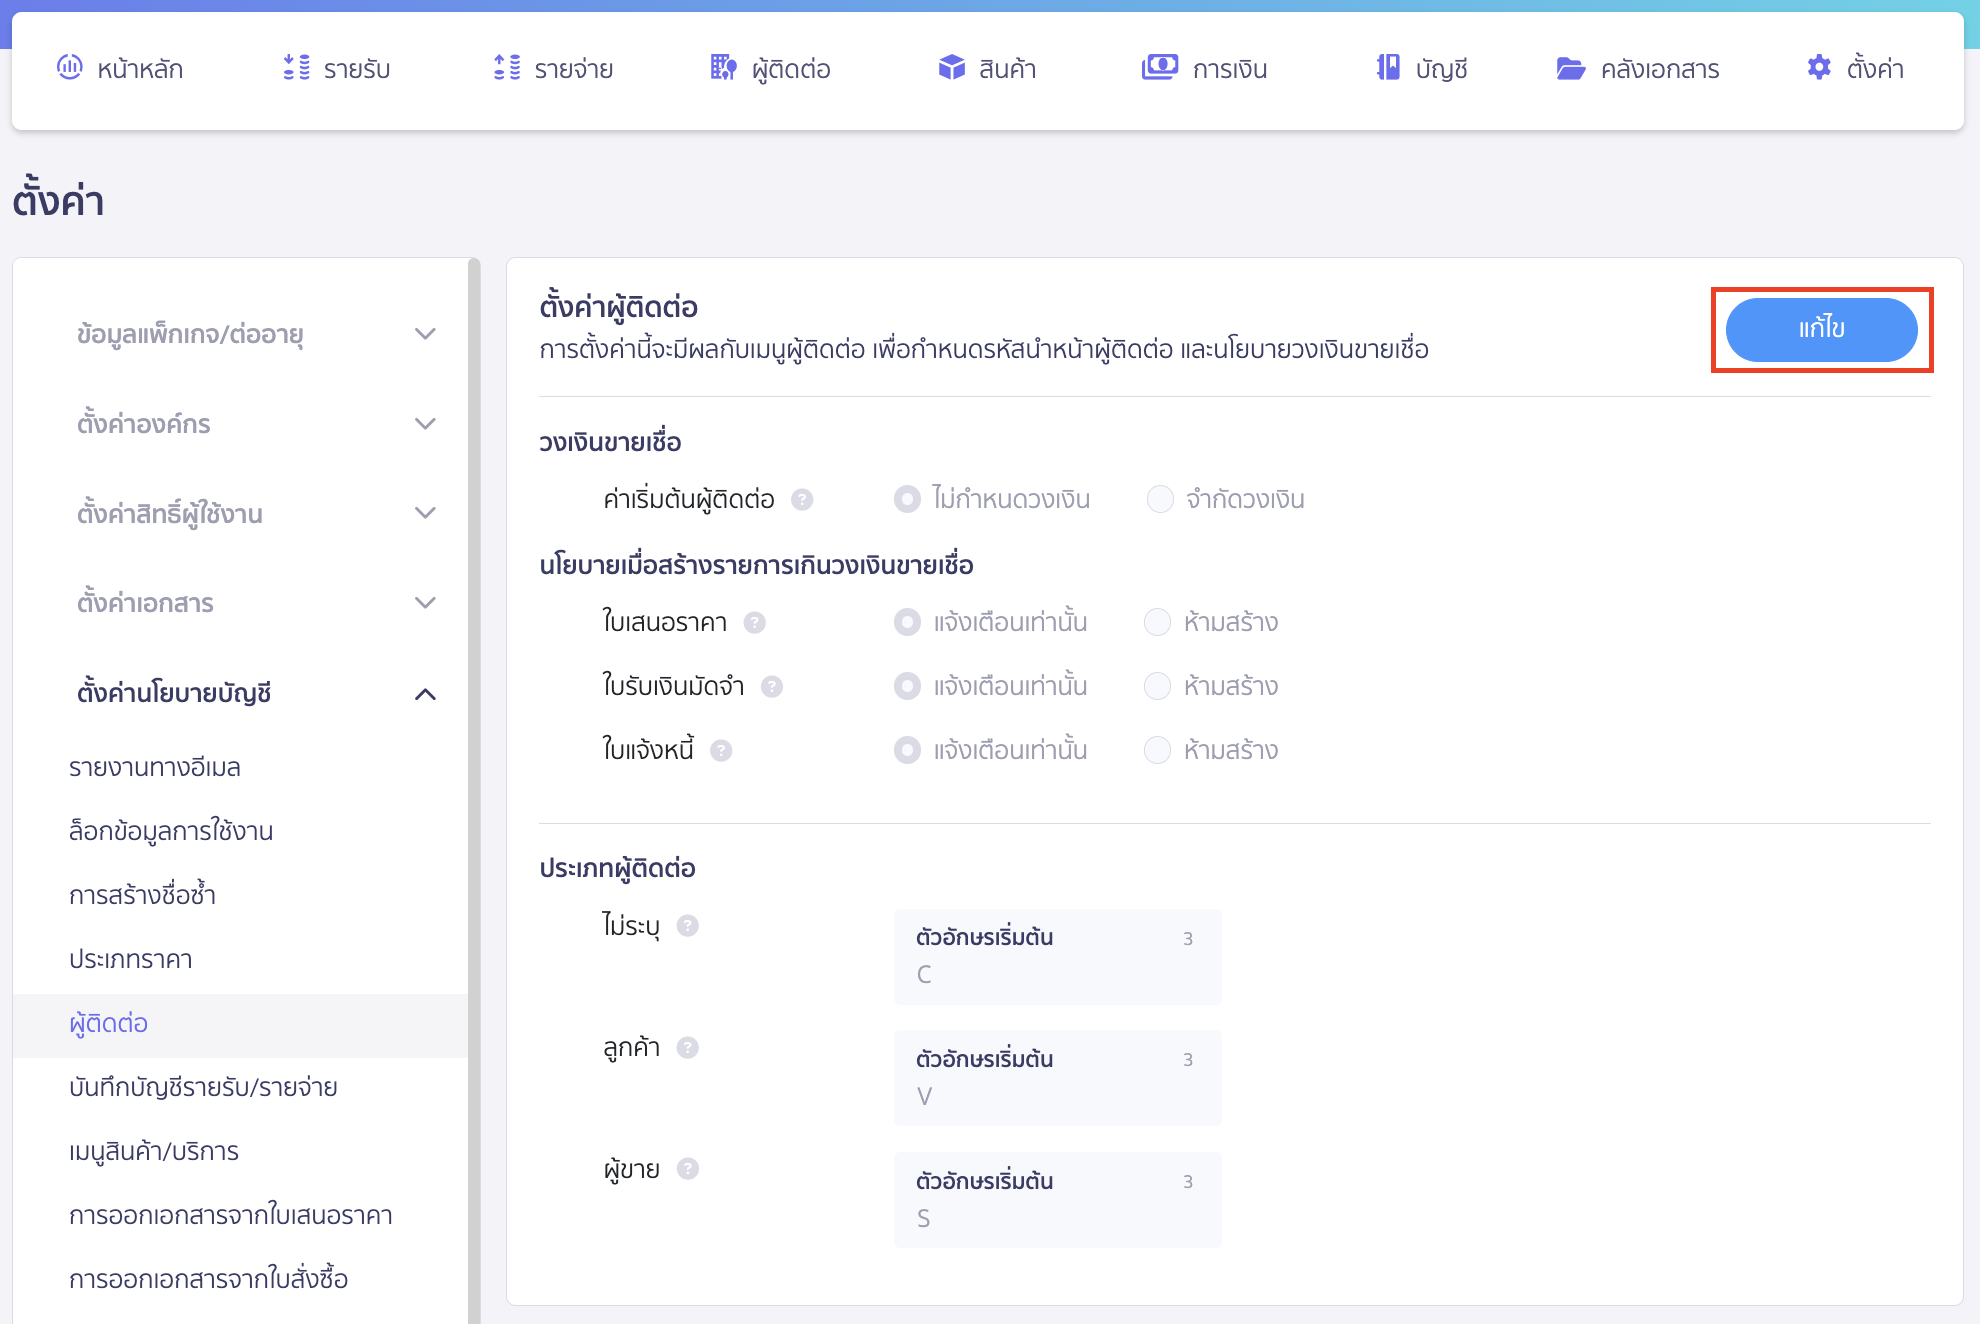Click the ตัวอักษรเริ่มต้น field showing C

coord(1057,956)
